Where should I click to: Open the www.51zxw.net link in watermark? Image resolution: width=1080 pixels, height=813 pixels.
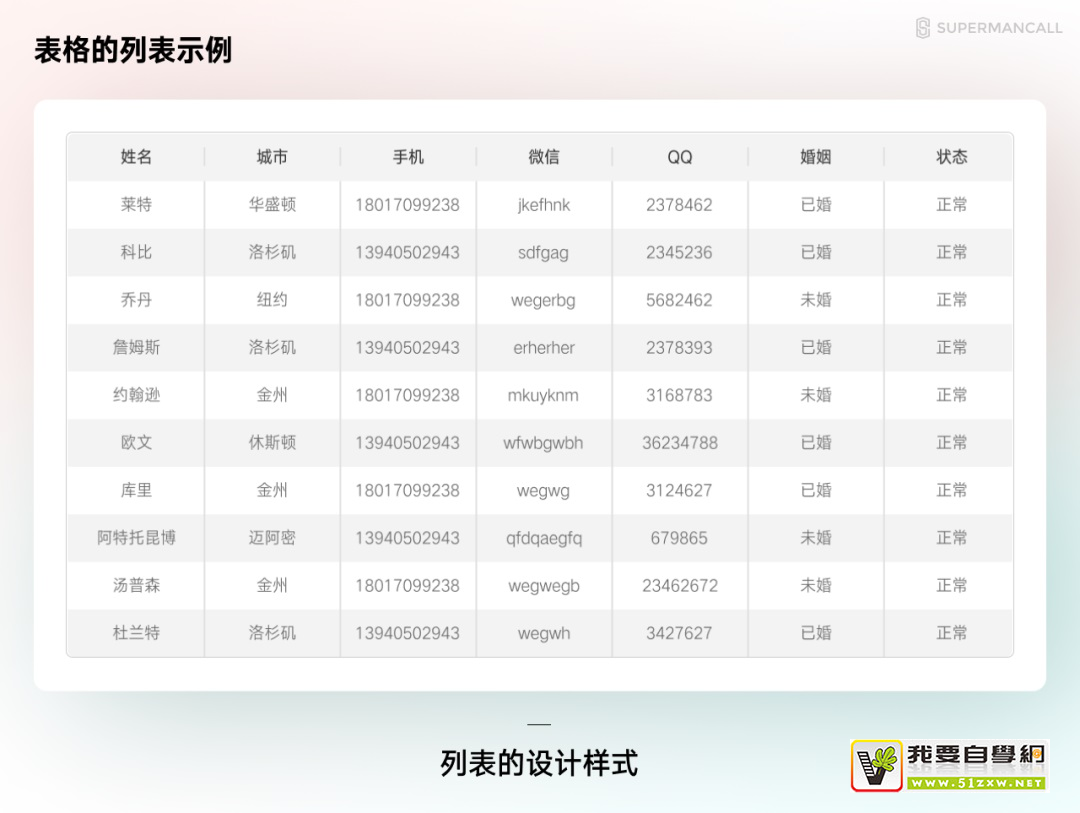976,783
